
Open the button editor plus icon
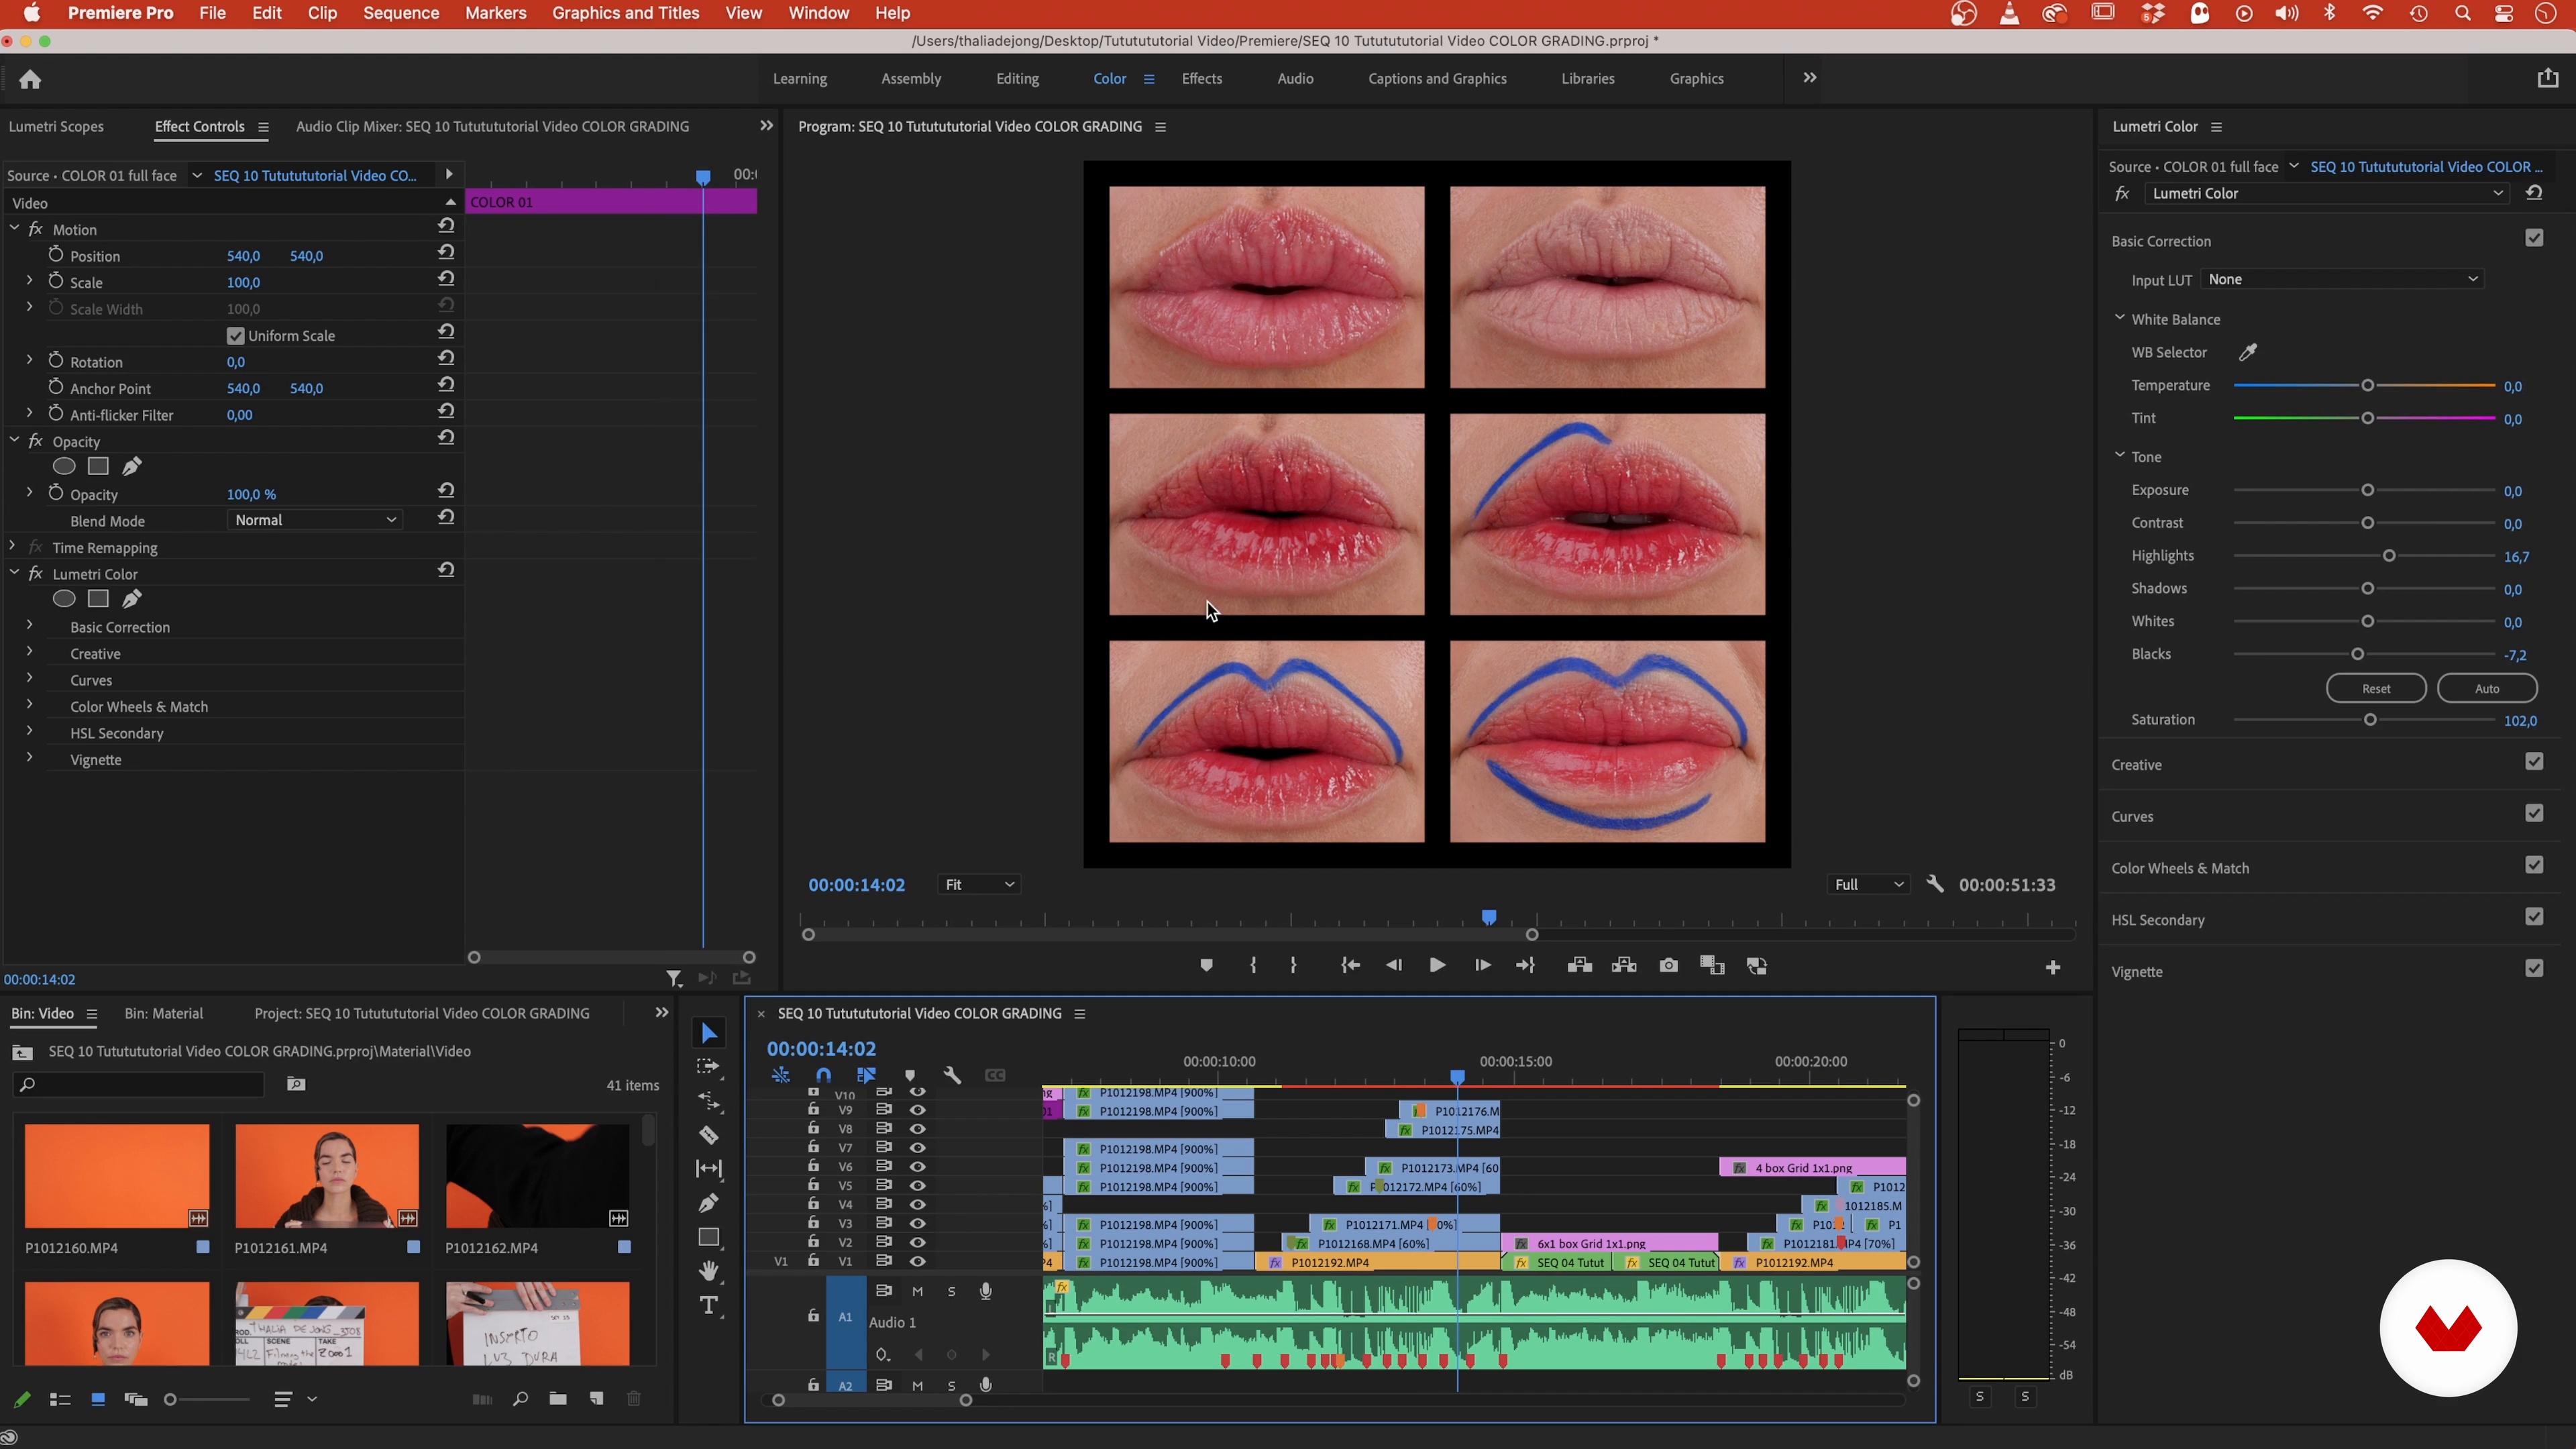2053,968
